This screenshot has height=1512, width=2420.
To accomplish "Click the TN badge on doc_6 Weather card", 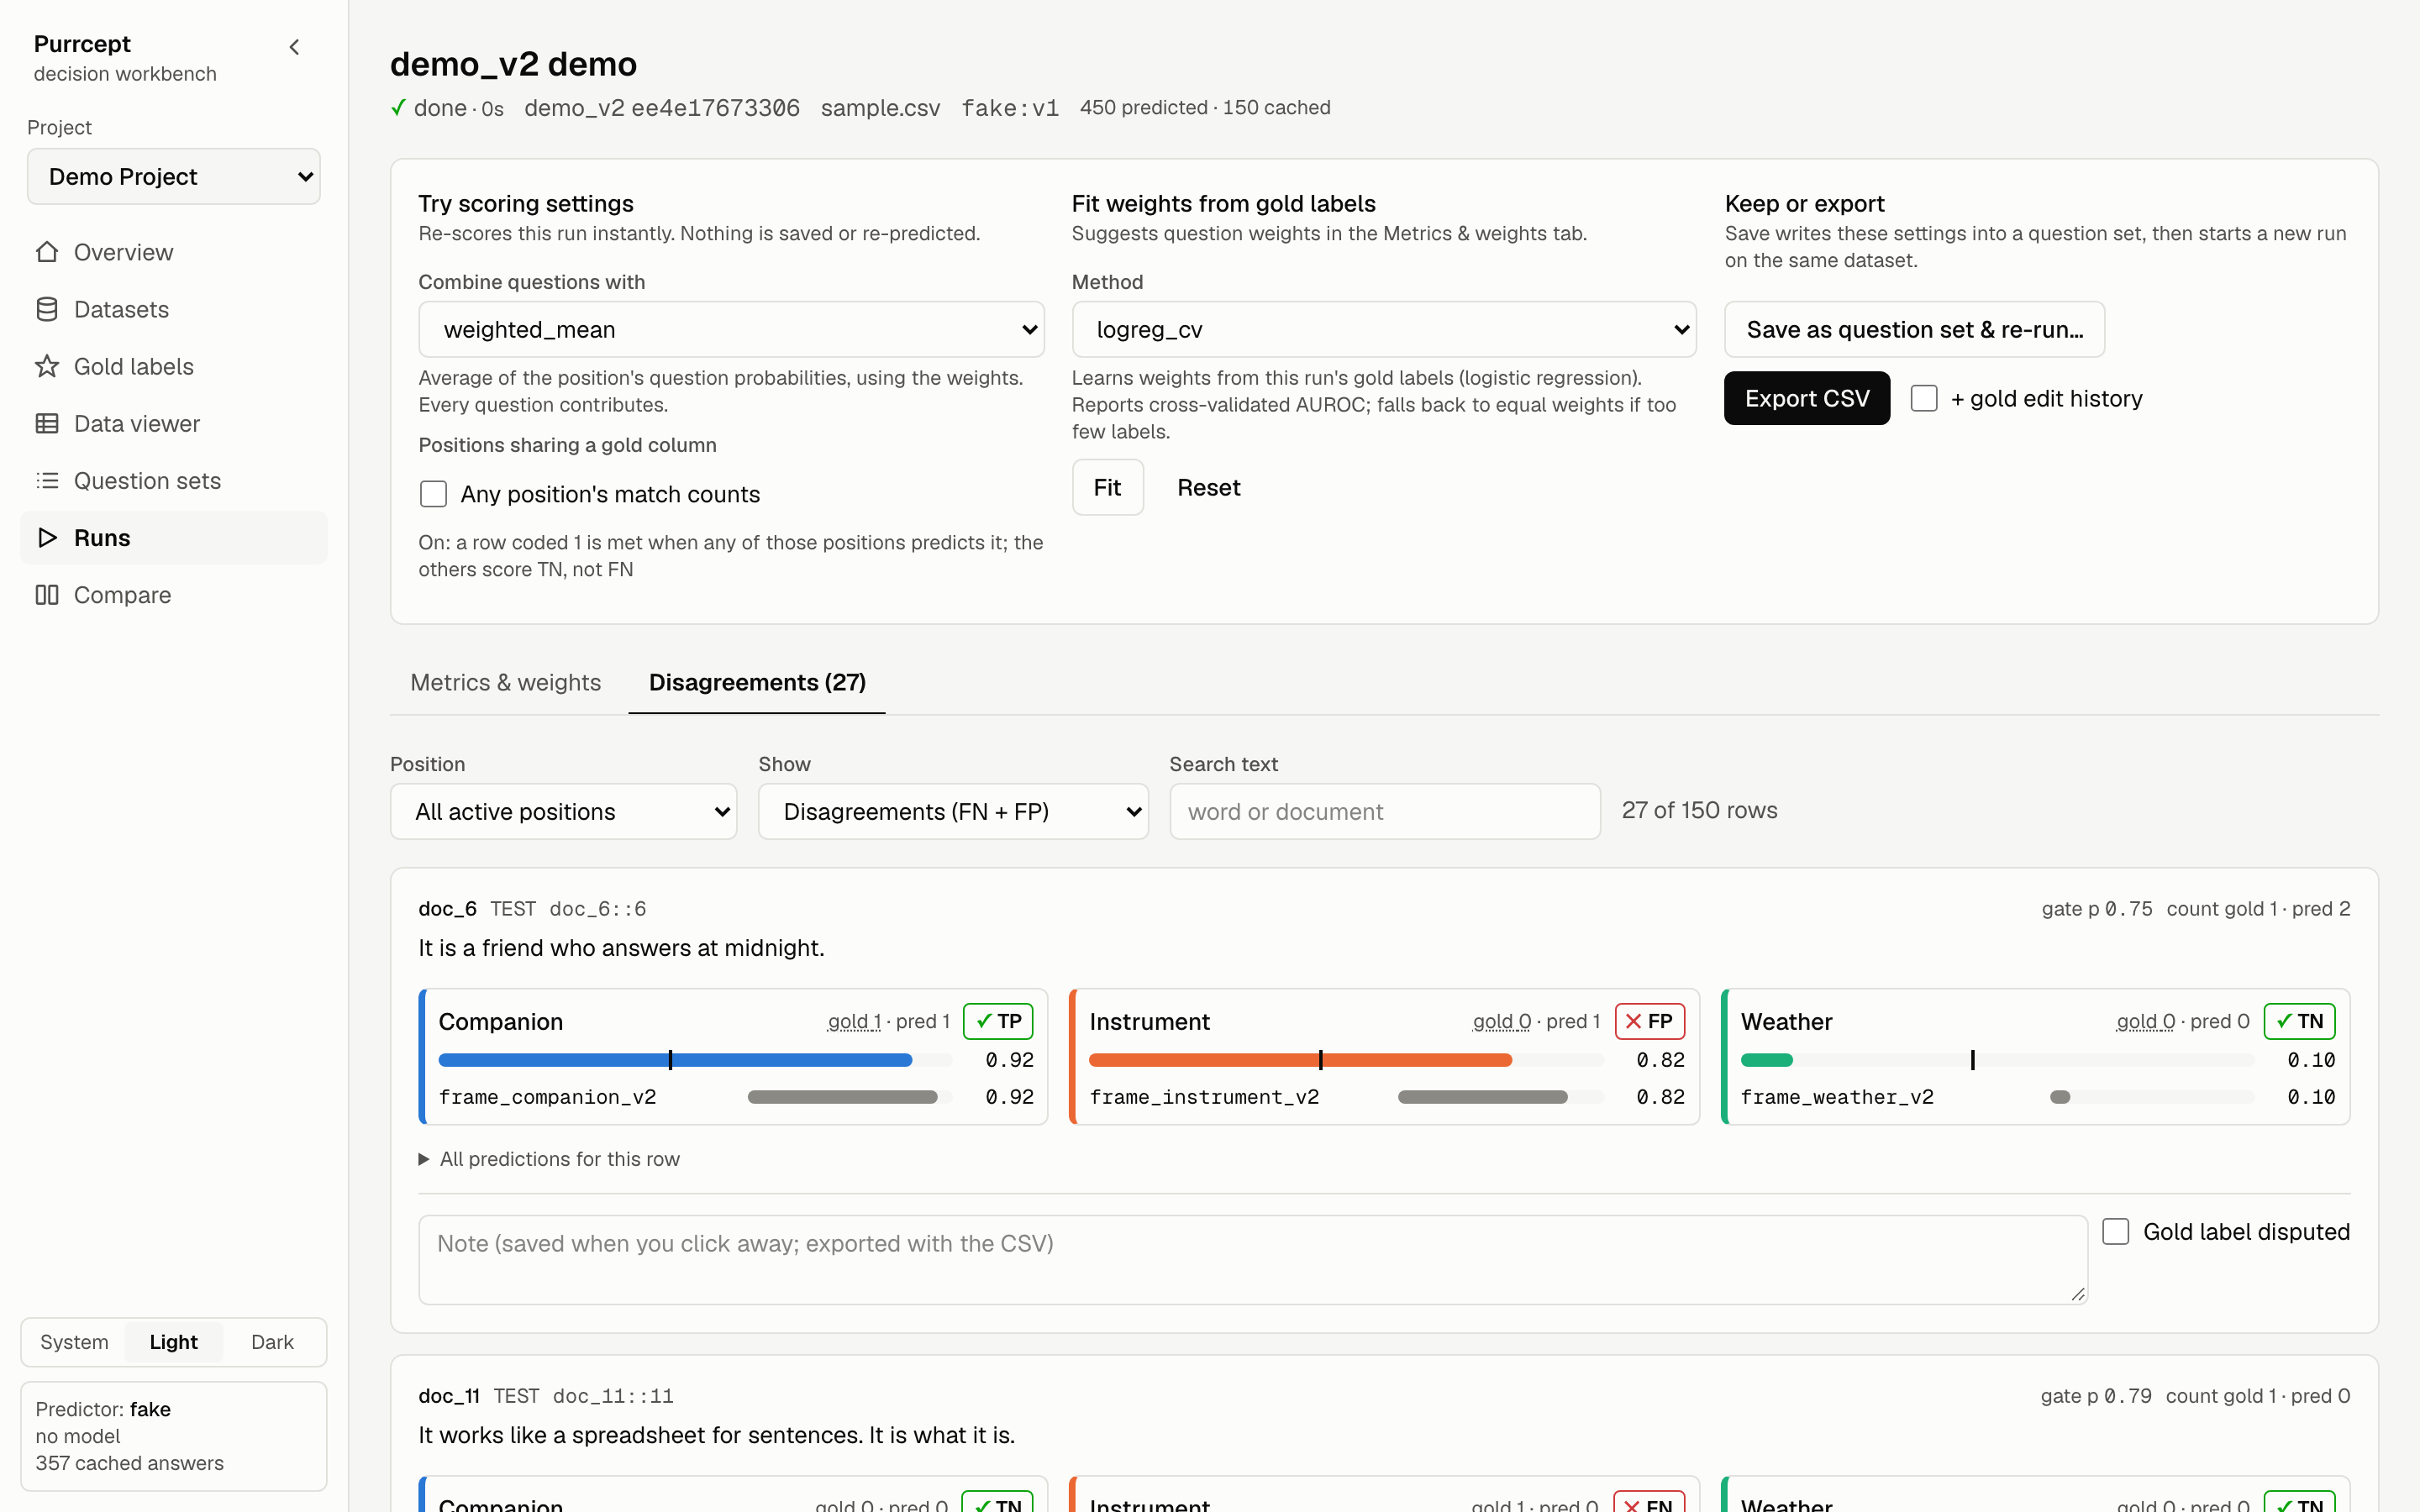I will 2300,1021.
